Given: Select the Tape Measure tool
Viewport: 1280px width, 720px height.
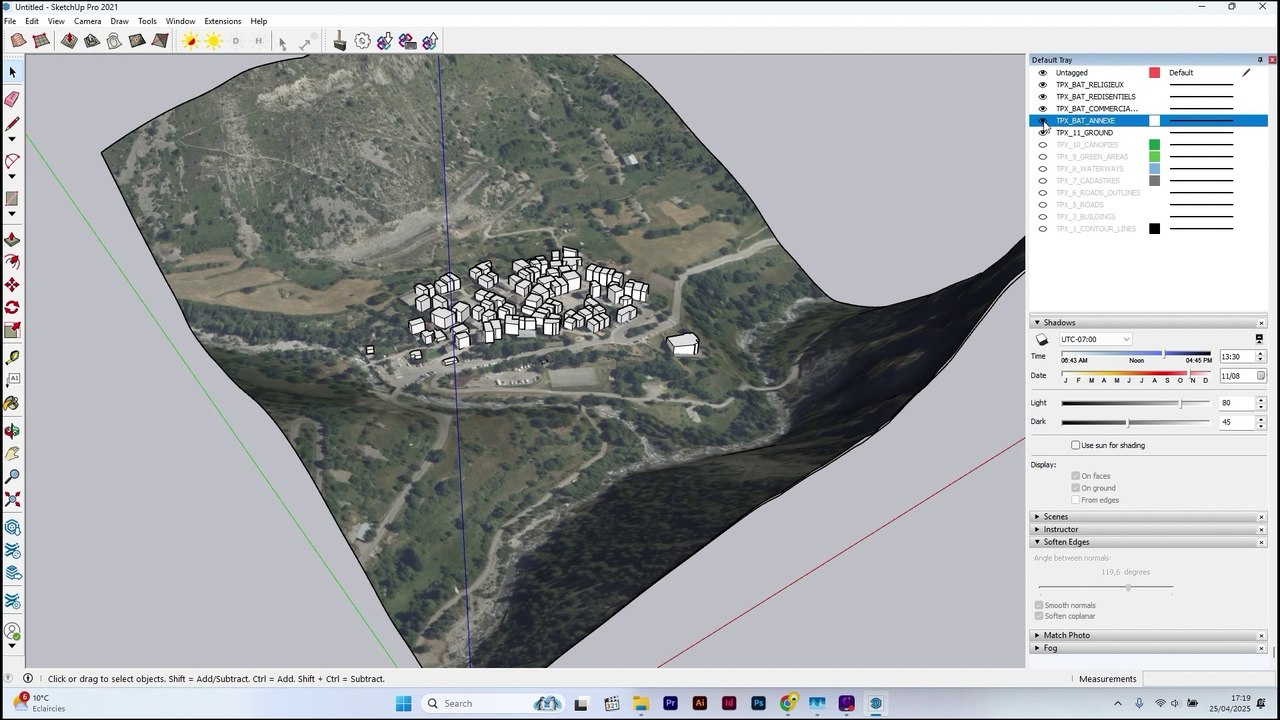Looking at the screenshot, I should (x=12, y=357).
